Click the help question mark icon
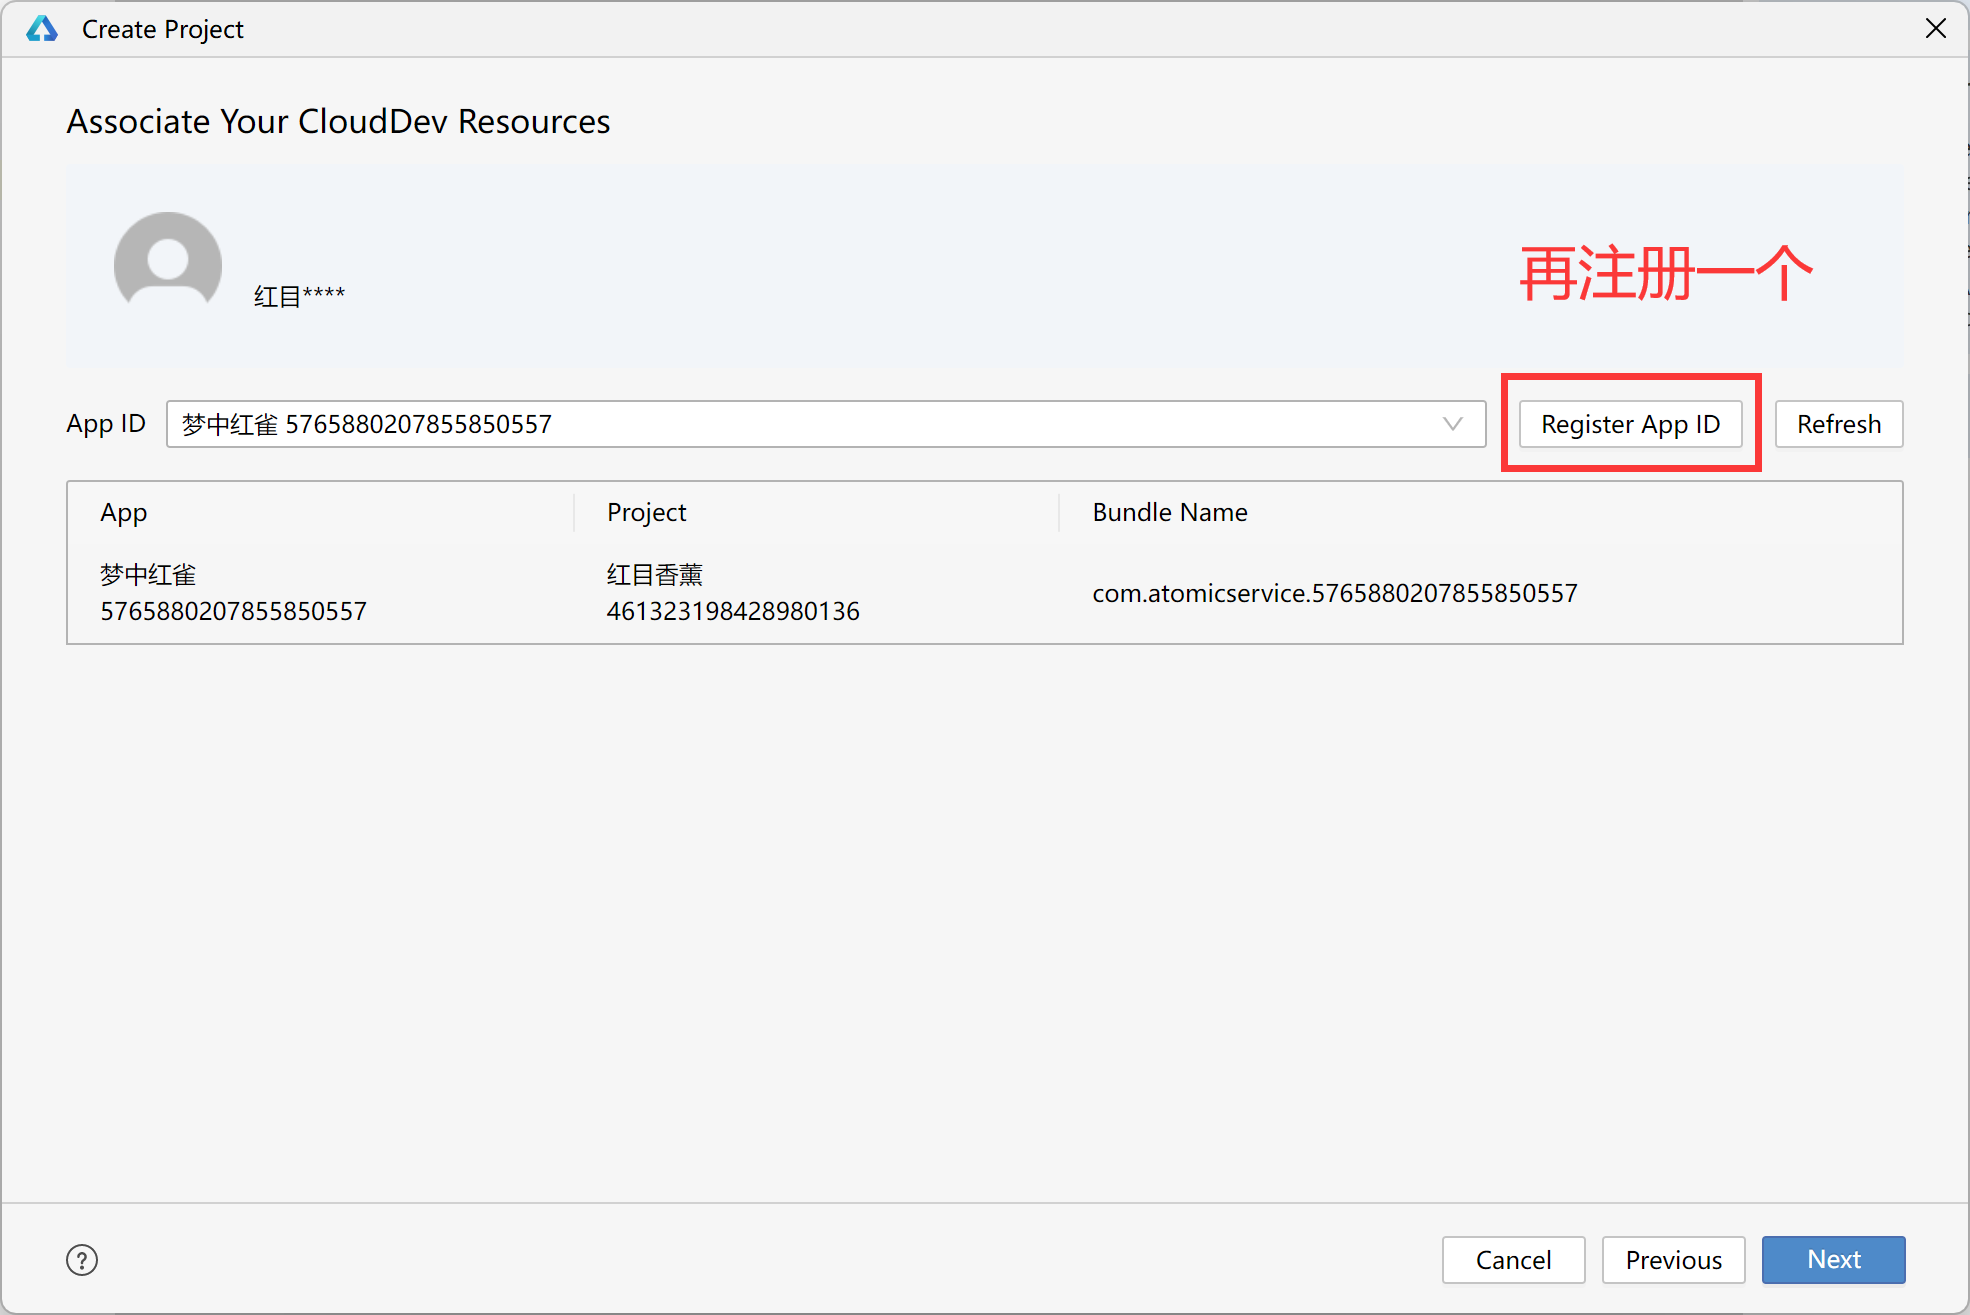The image size is (1970, 1315). click(82, 1260)
